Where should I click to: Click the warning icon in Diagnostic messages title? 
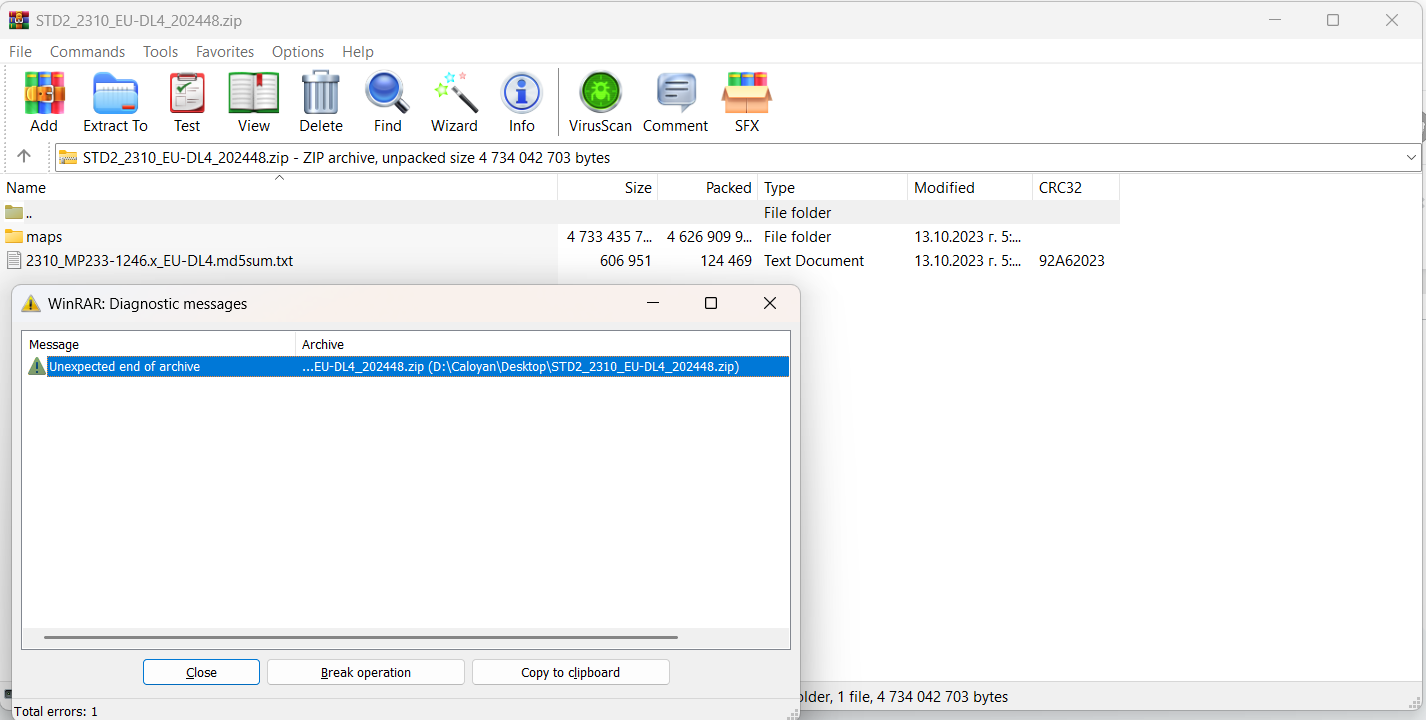point(32,303)
